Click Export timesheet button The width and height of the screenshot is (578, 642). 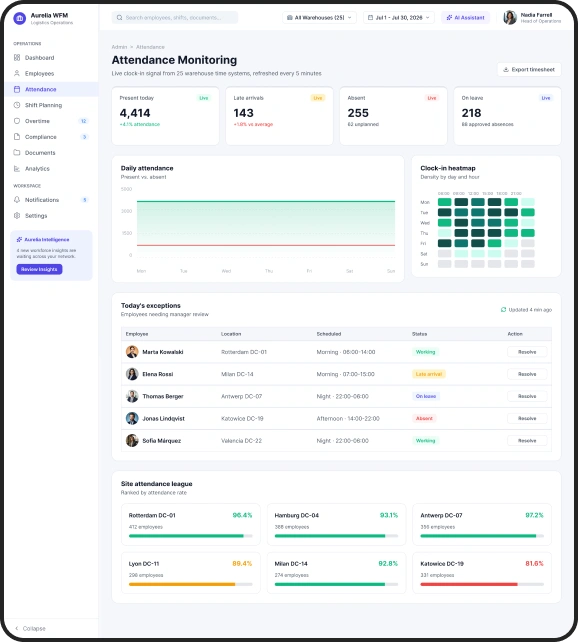pos(529,70)
